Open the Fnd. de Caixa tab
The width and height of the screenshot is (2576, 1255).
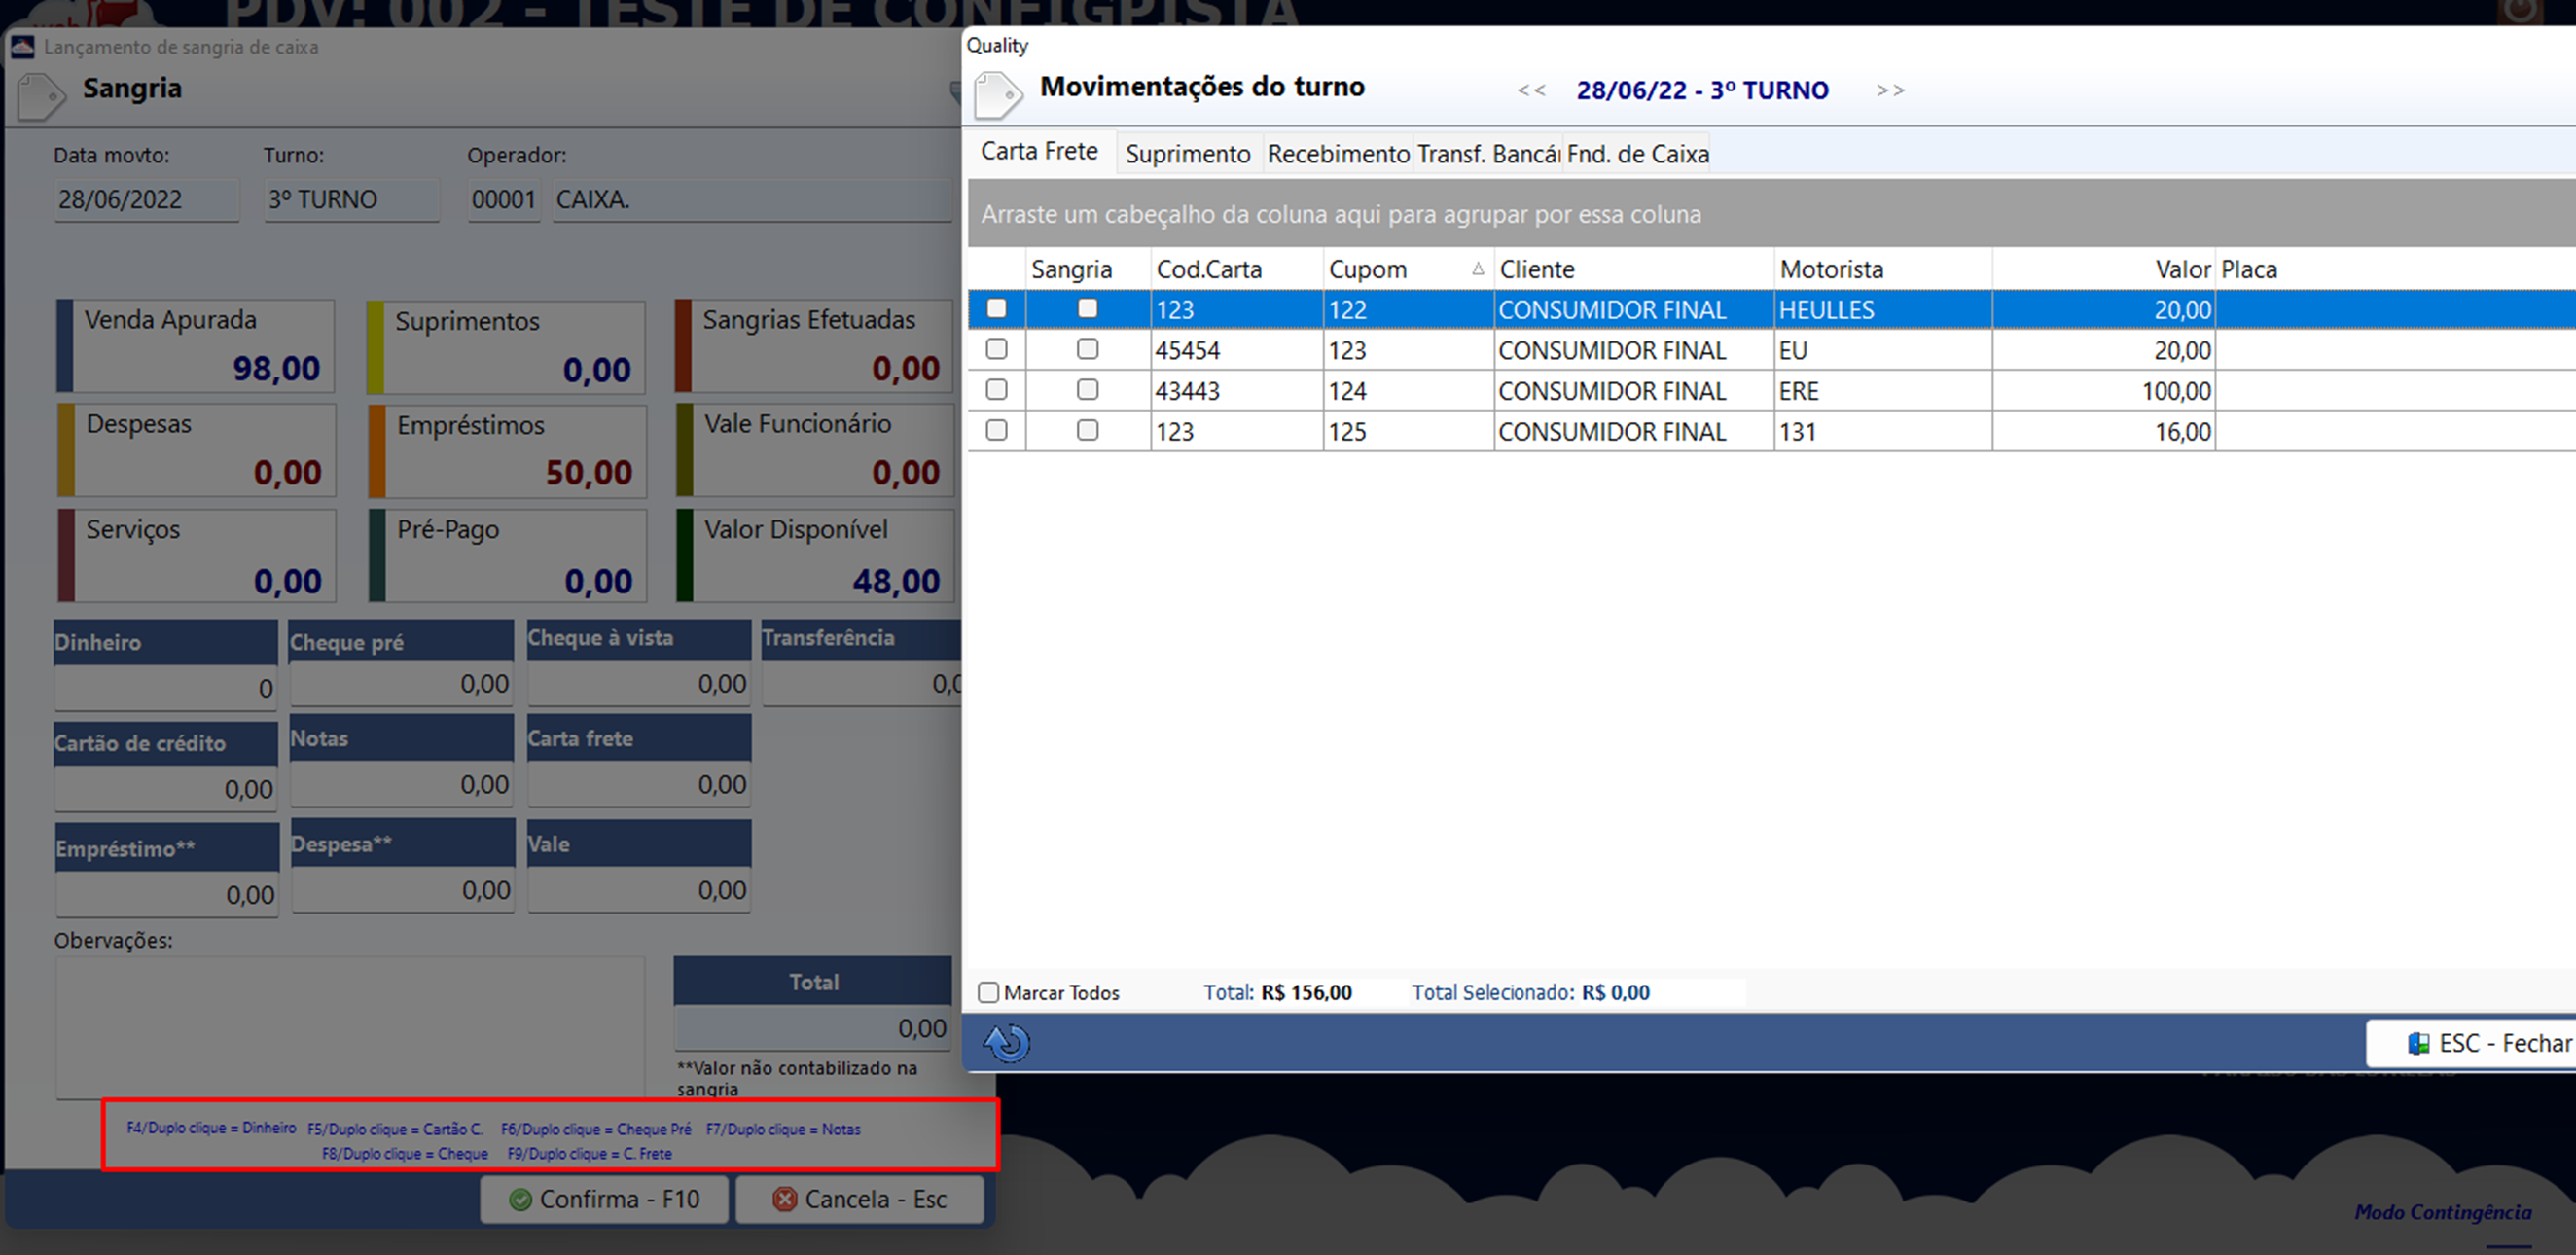pyautogui.click(x=1637, y=154)
